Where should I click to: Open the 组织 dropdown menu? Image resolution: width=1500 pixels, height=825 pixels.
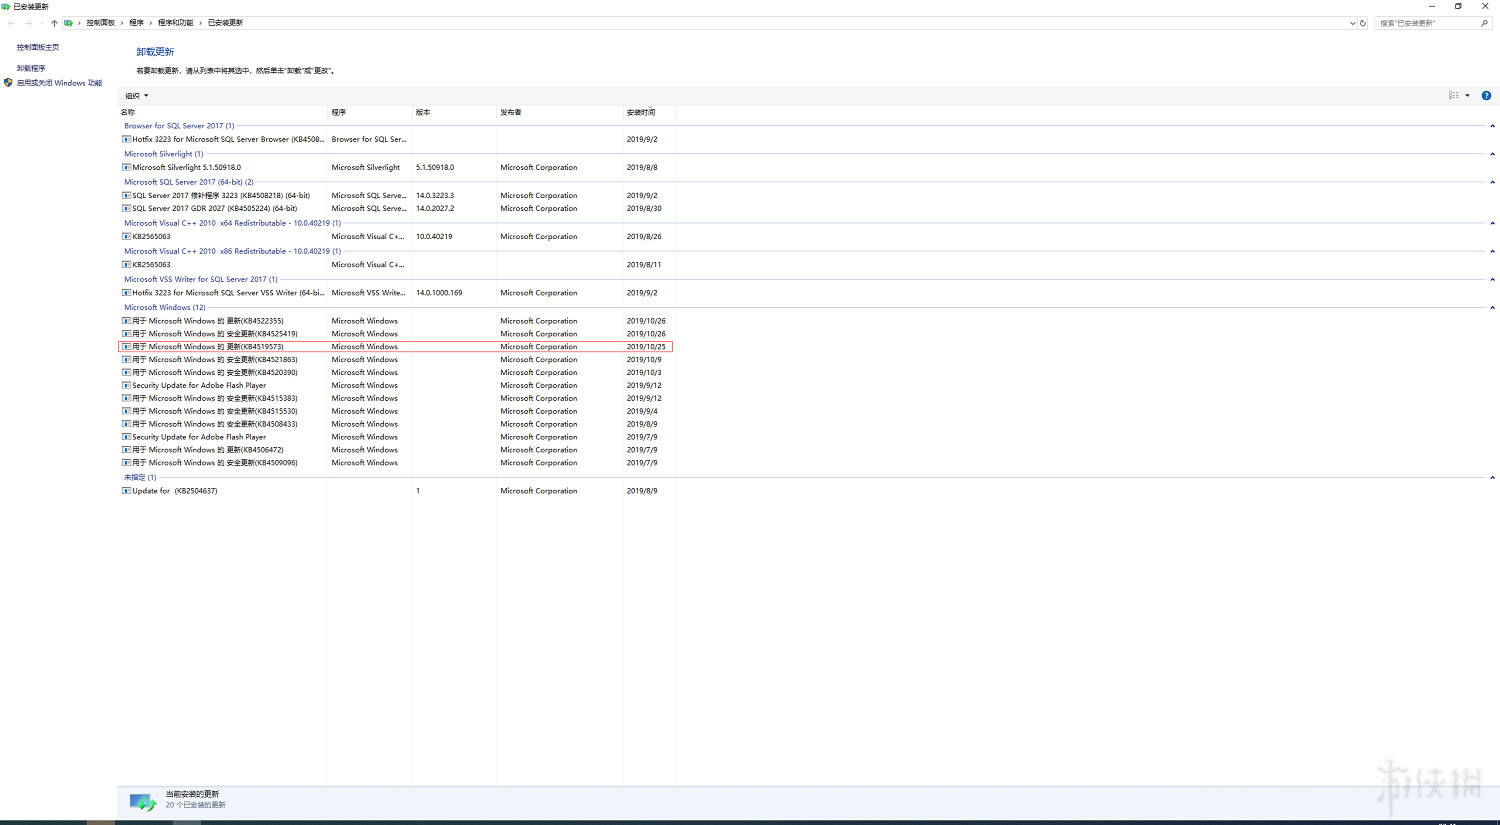[136, 96]
